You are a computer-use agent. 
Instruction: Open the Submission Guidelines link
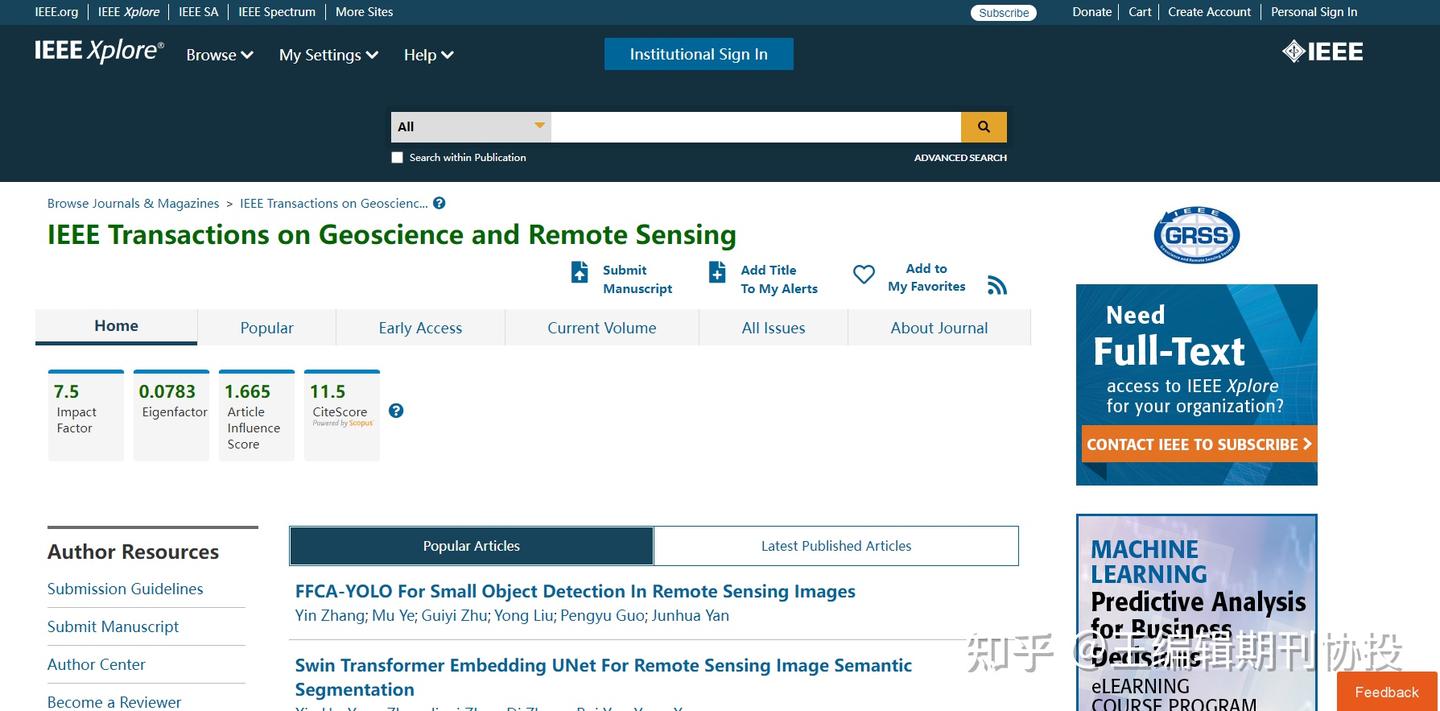(x=125, y=589)
